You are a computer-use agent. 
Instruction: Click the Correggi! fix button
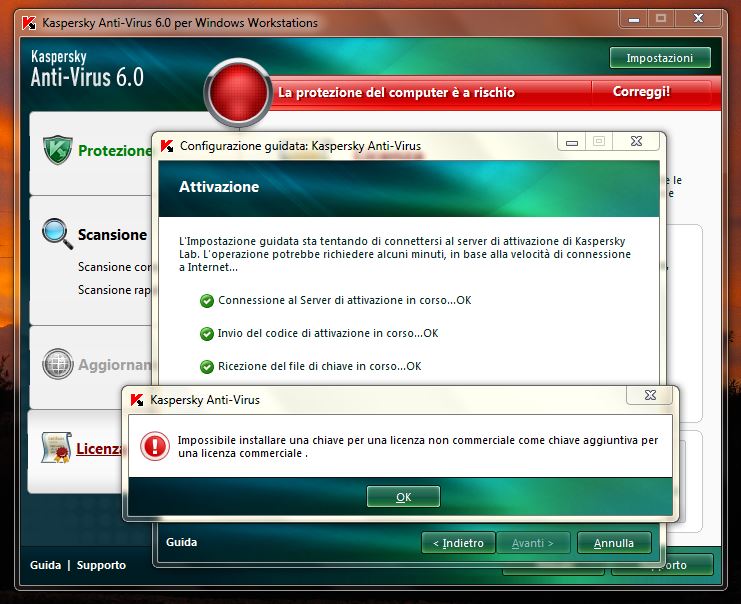[x=643, y=92]
